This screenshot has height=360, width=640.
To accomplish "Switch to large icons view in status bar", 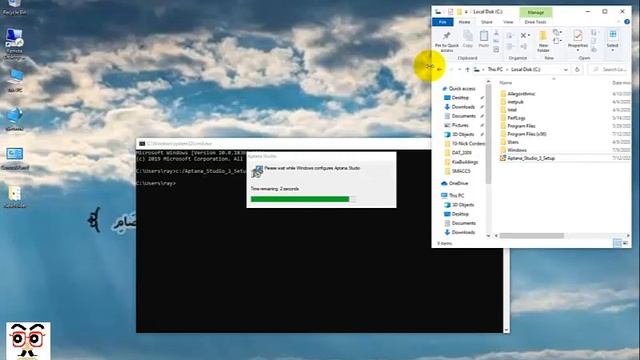I will tap(625, 243).
